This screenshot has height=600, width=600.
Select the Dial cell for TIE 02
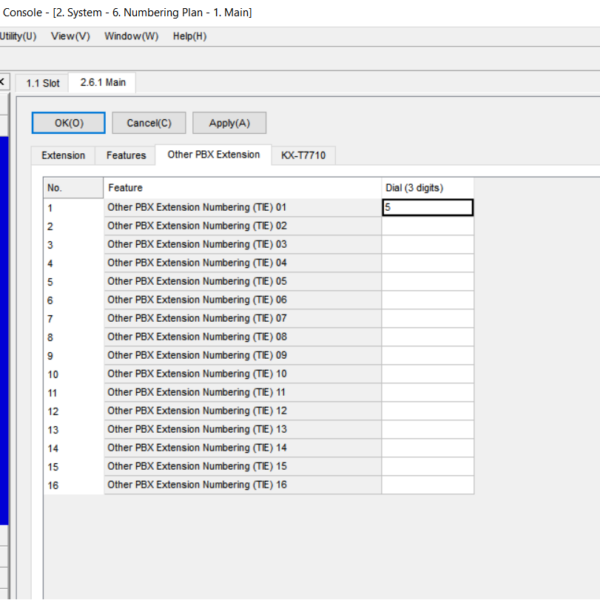(427, 226)
